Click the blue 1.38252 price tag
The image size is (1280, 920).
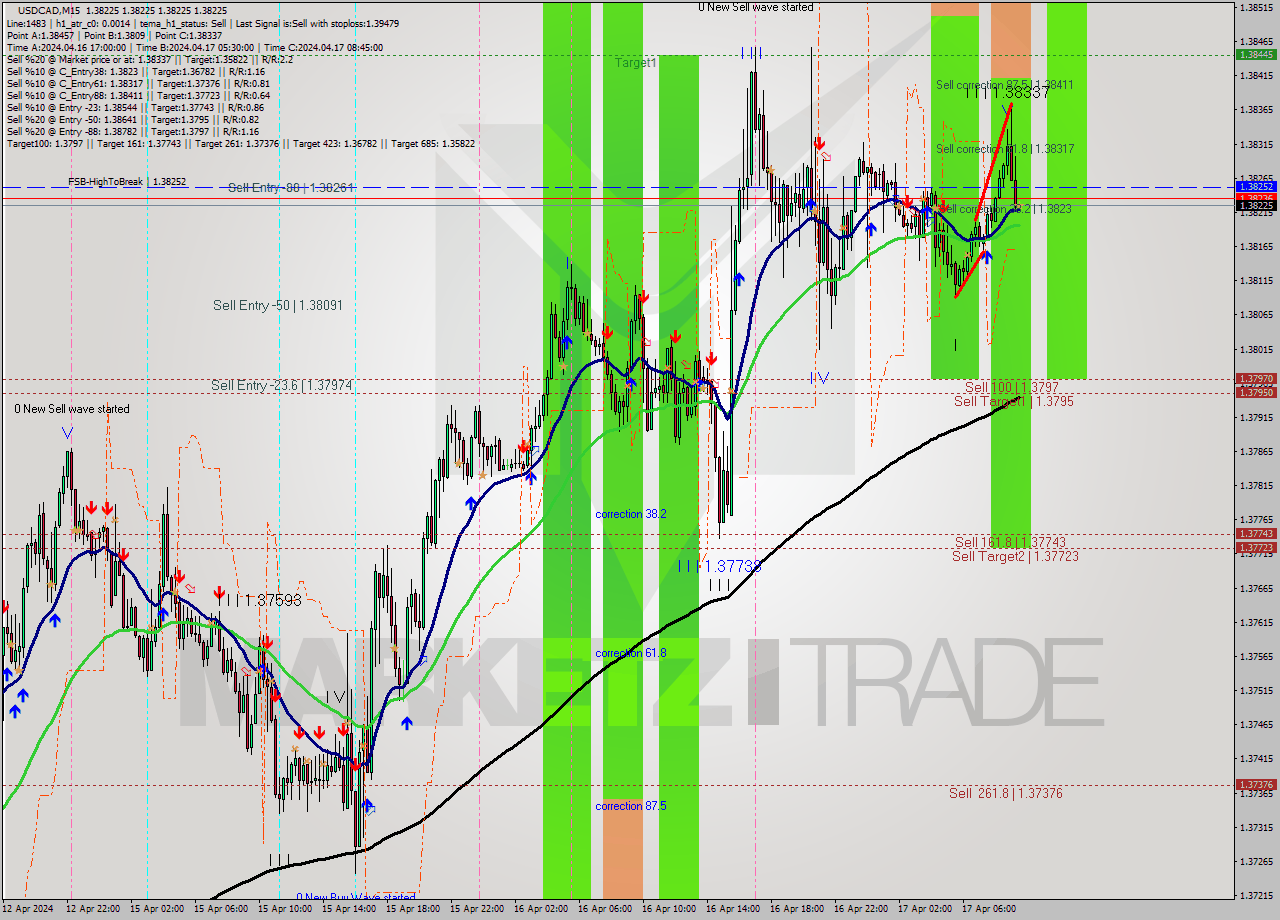click(1256, 187)
